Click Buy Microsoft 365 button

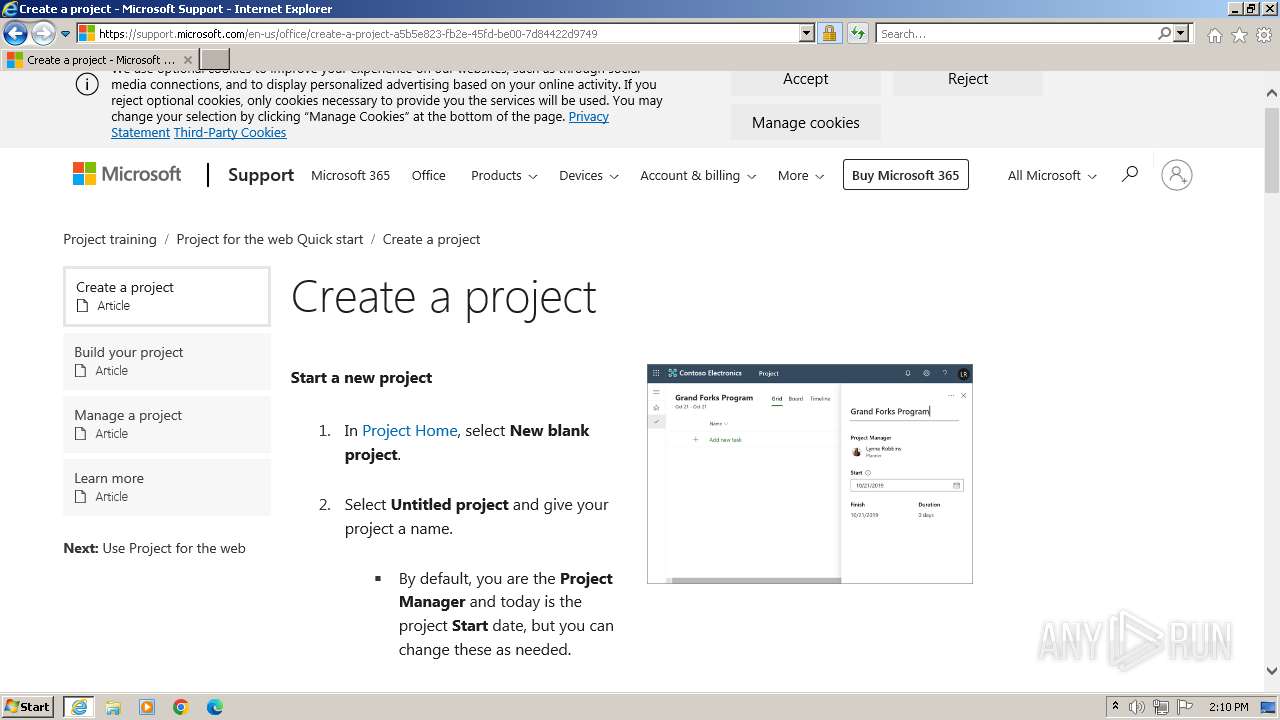[x=905, y=175]
